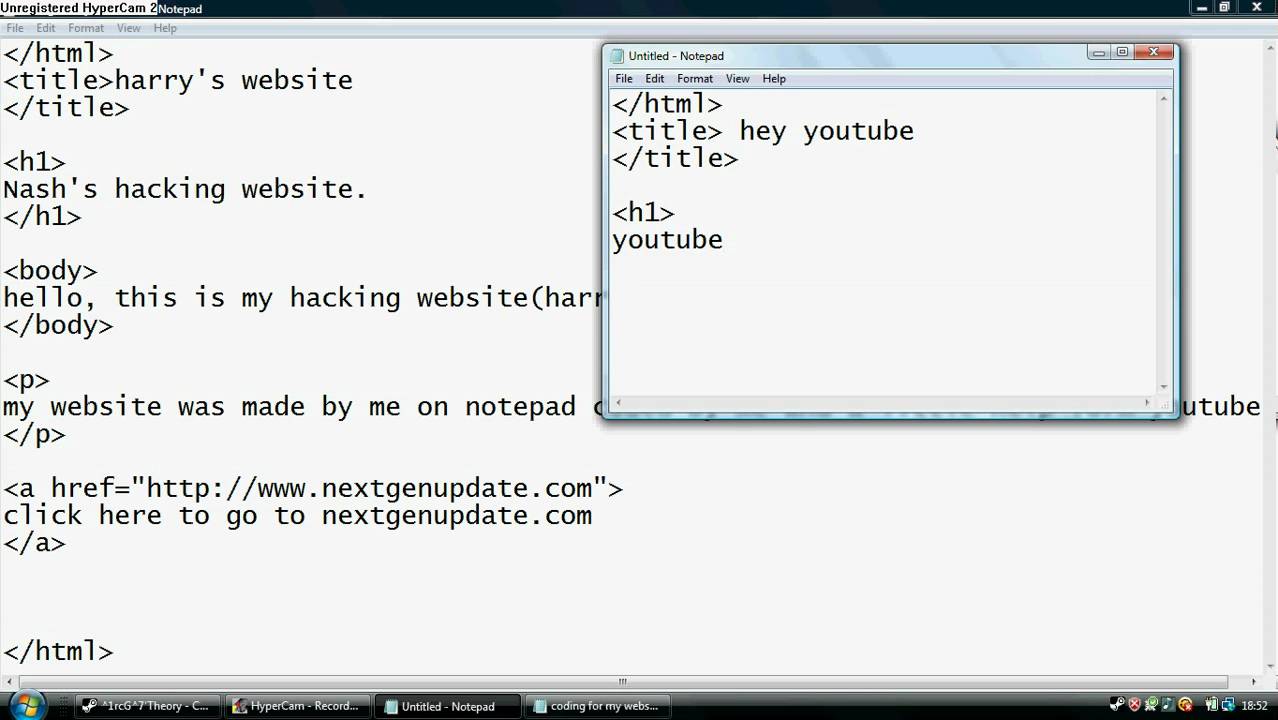
Task: Close the small Untitled Notepad window
Action: point(1154,52)
